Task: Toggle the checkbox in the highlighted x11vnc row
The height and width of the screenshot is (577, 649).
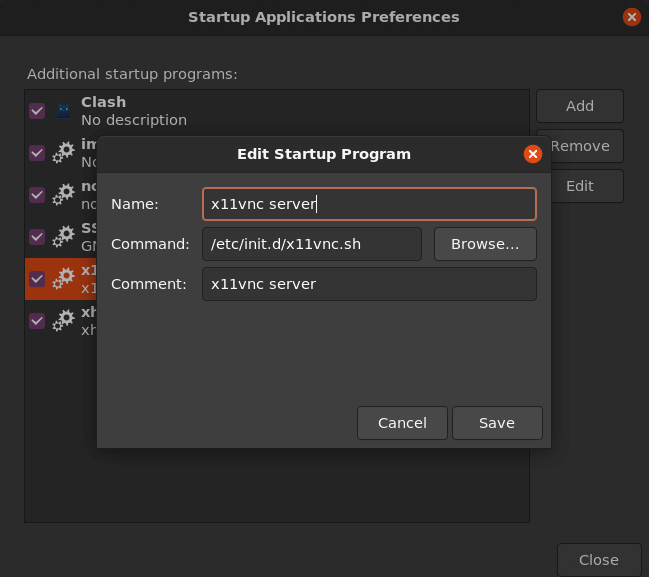Action: (x=37, y=279)
